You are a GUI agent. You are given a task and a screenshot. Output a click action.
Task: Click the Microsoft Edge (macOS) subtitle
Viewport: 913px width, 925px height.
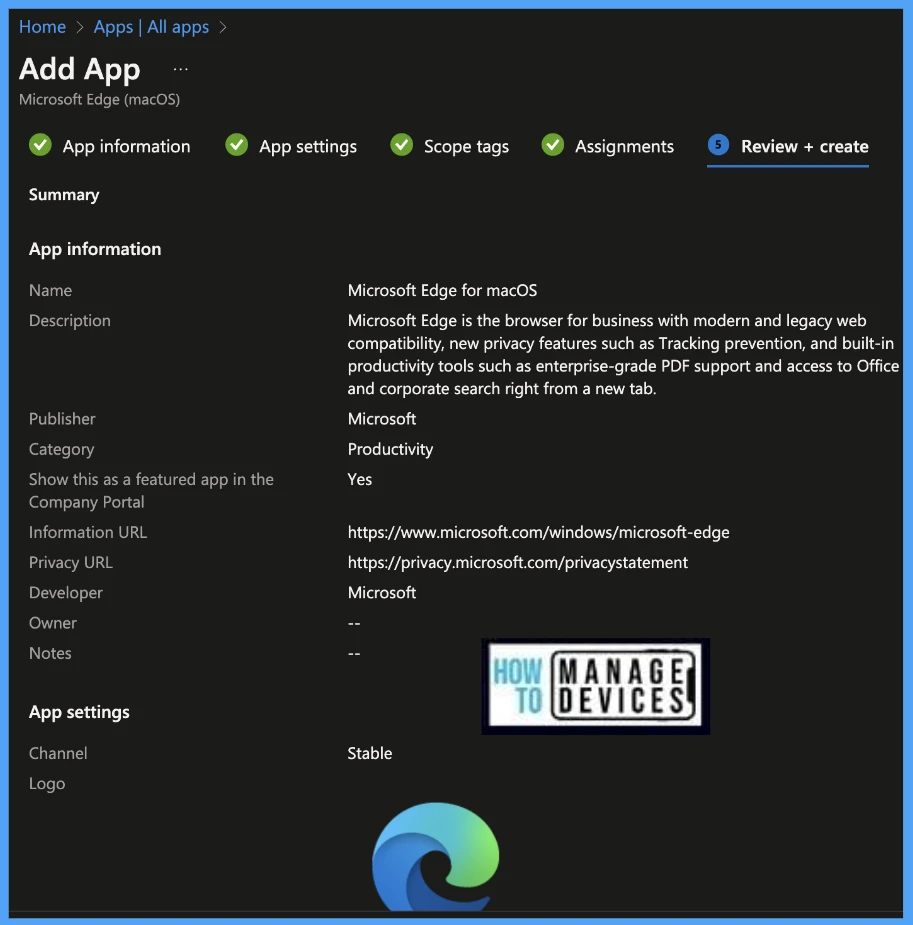tap(99, 99)
